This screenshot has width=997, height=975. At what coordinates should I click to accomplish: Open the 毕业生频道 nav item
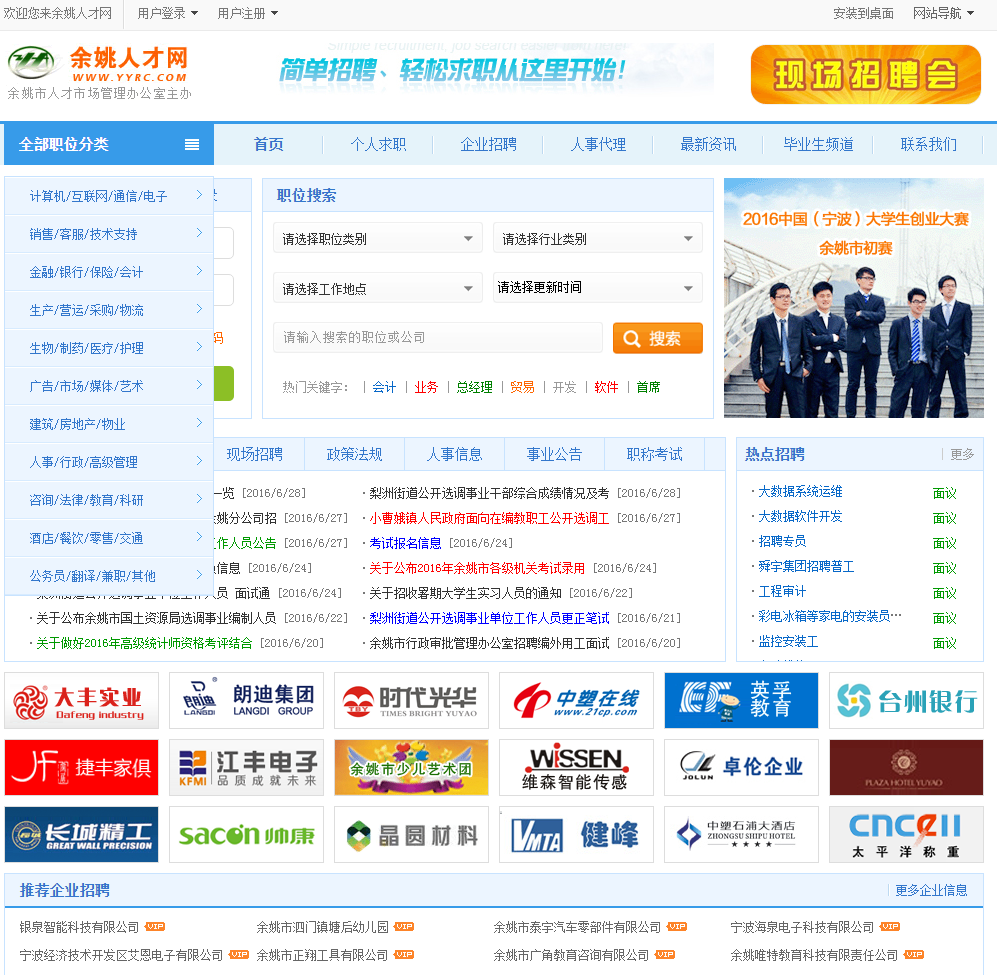pos(818,144)
